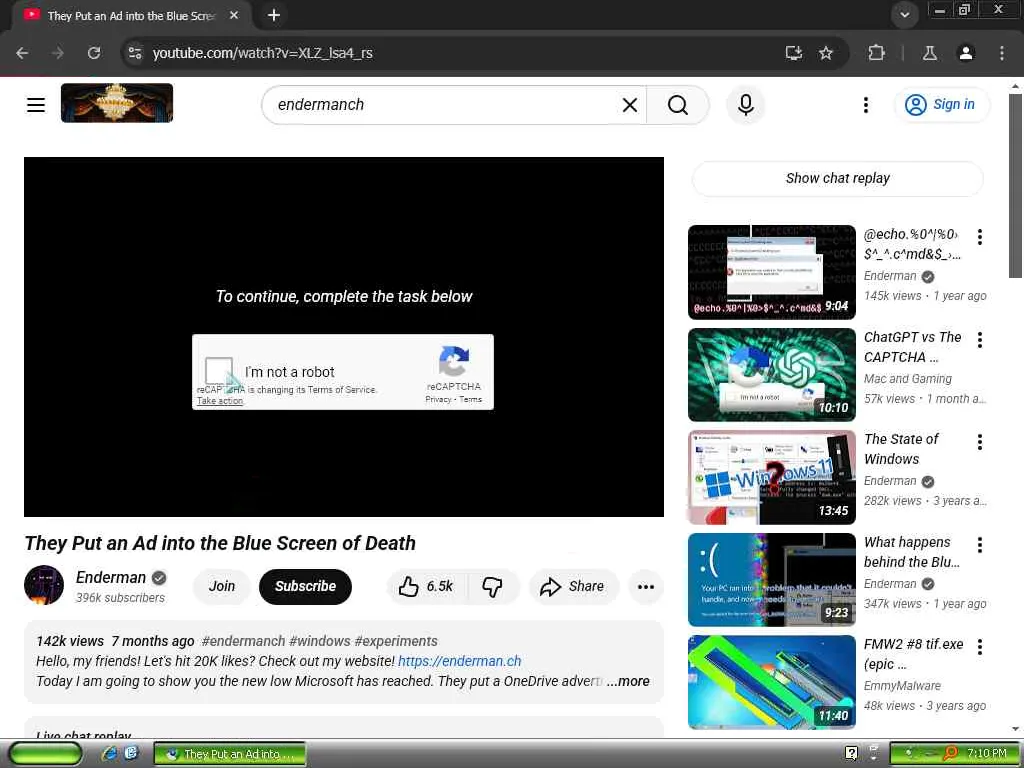Click Show chat replay button
The image size is (1024, 768).
click(838, 178)
